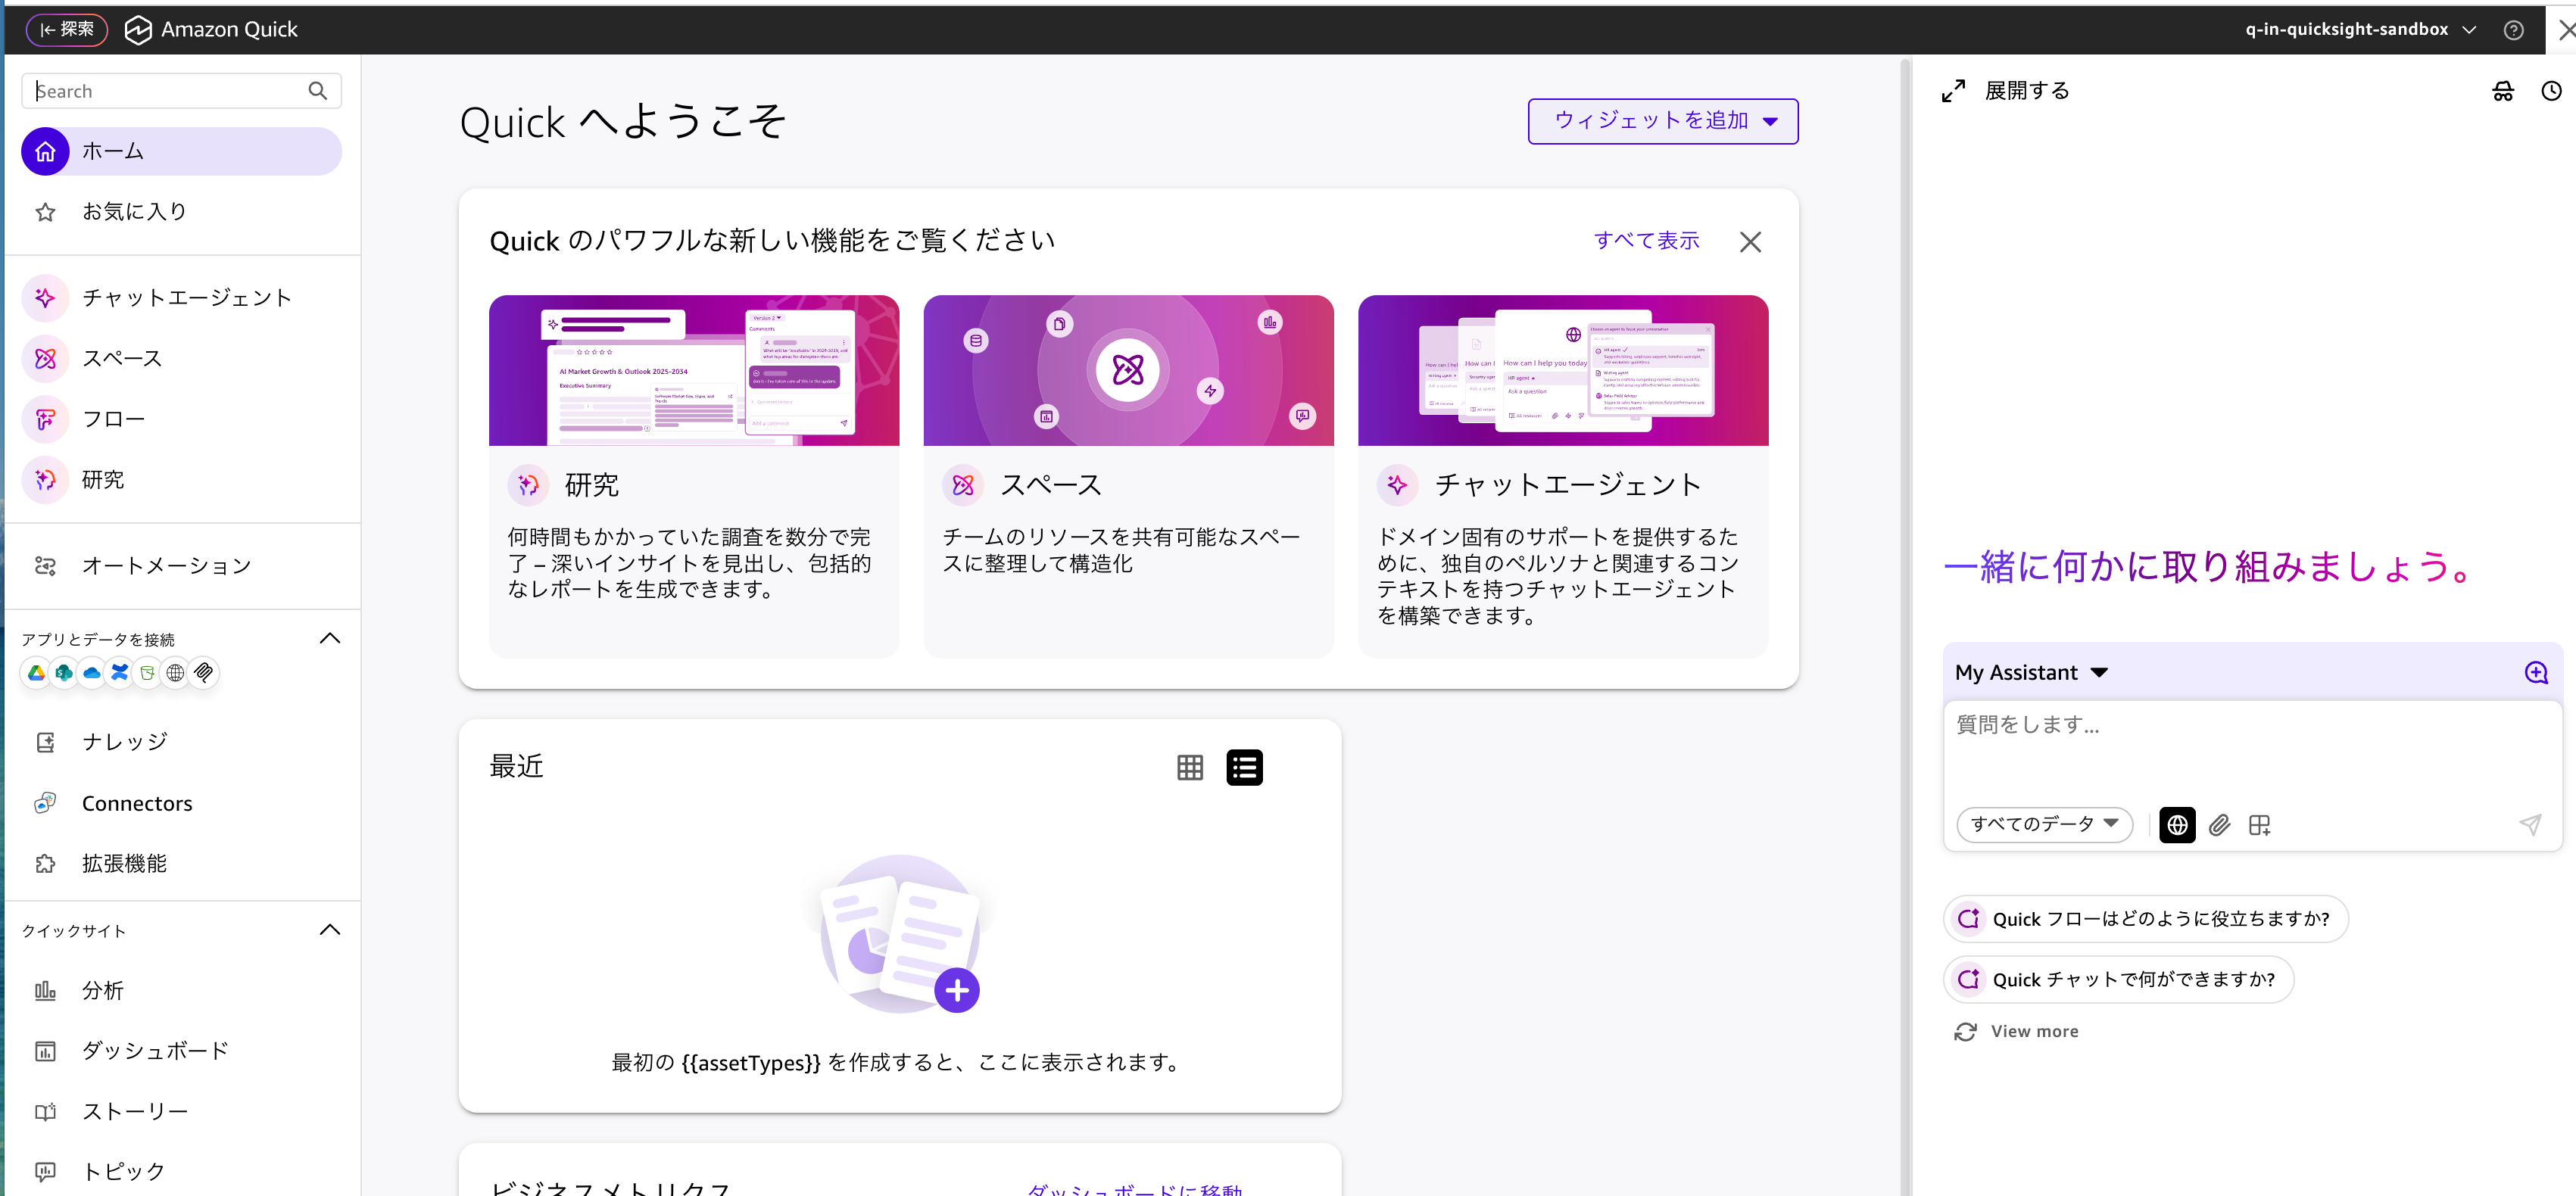This screenshot has width=2576, height=1196.
Task: Click the スペース card's atom icon
Action: 963,485
